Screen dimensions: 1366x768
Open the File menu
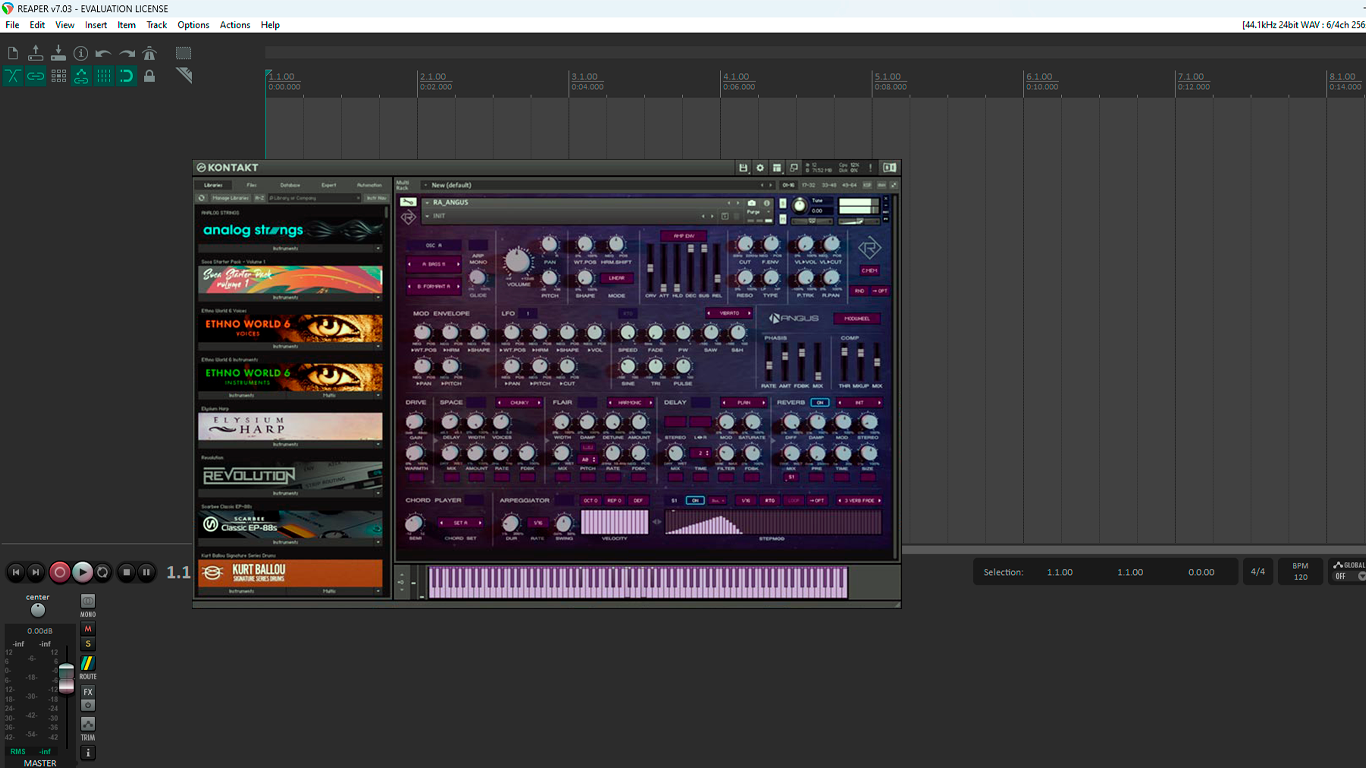tap(12, 25)
